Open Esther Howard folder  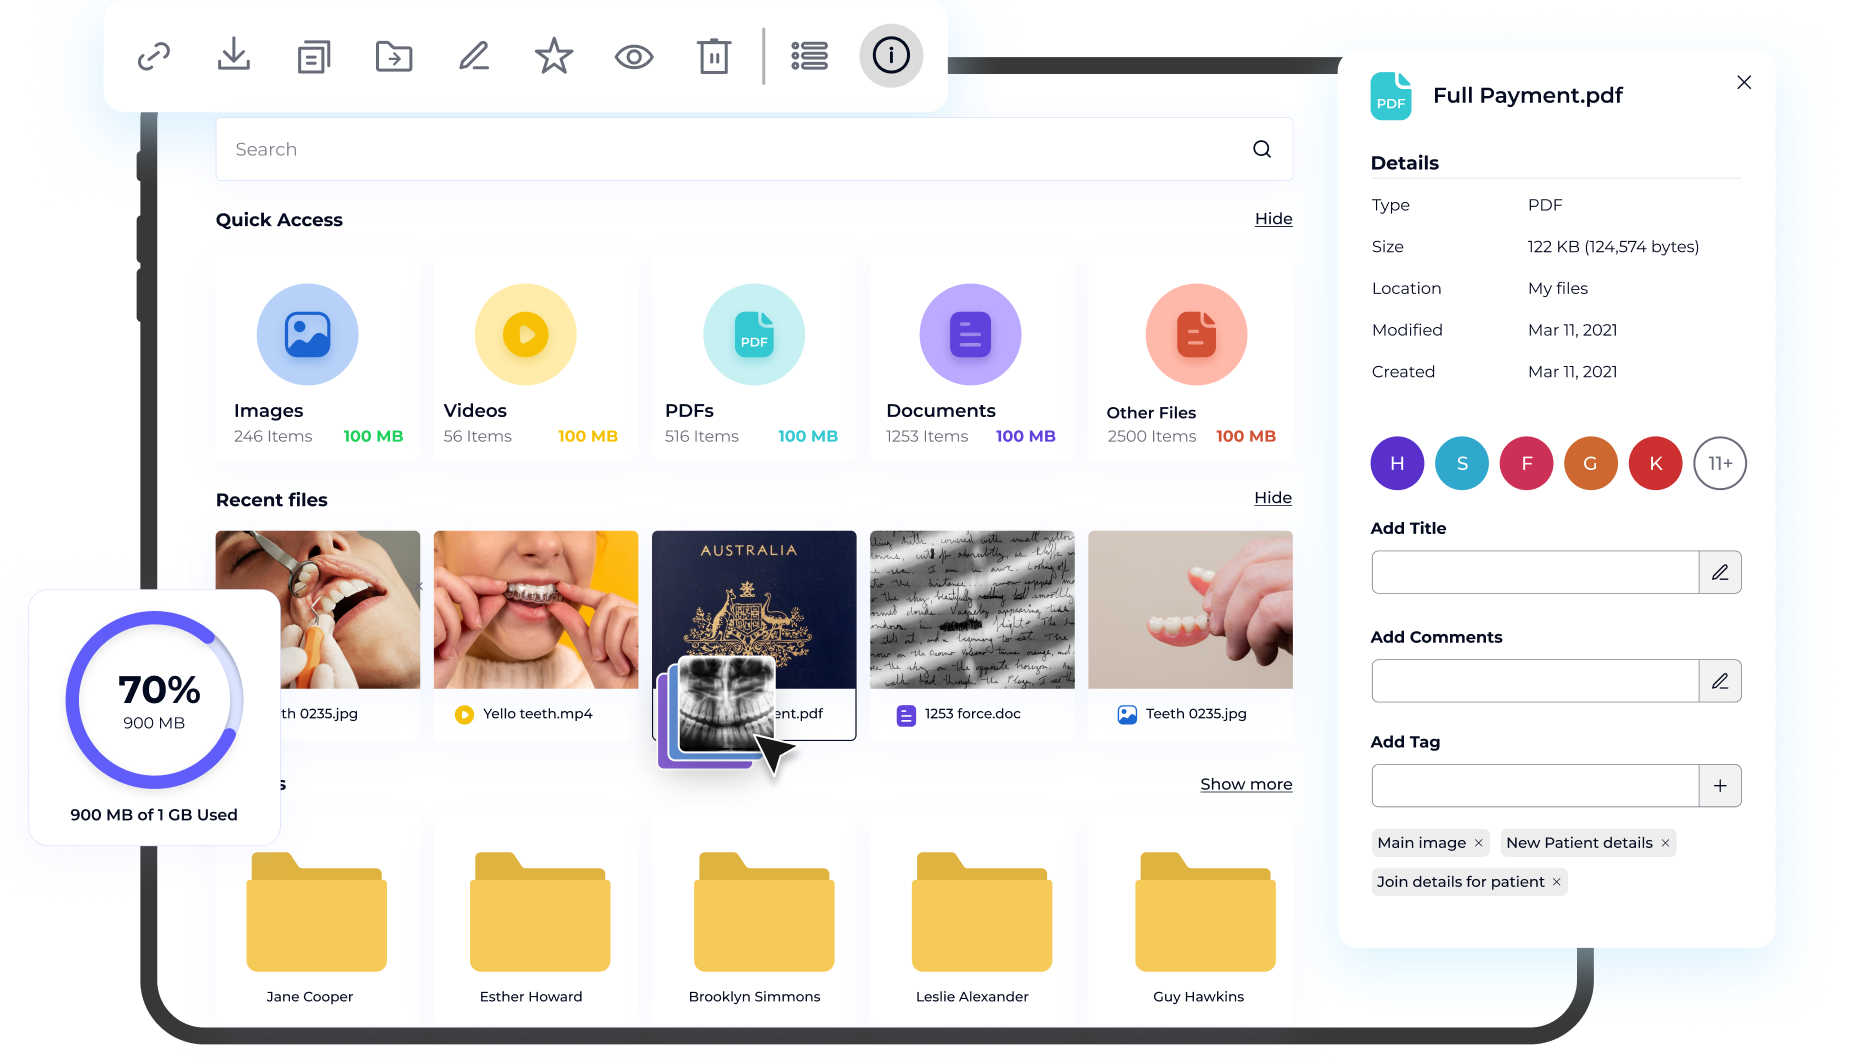[540, 912]
